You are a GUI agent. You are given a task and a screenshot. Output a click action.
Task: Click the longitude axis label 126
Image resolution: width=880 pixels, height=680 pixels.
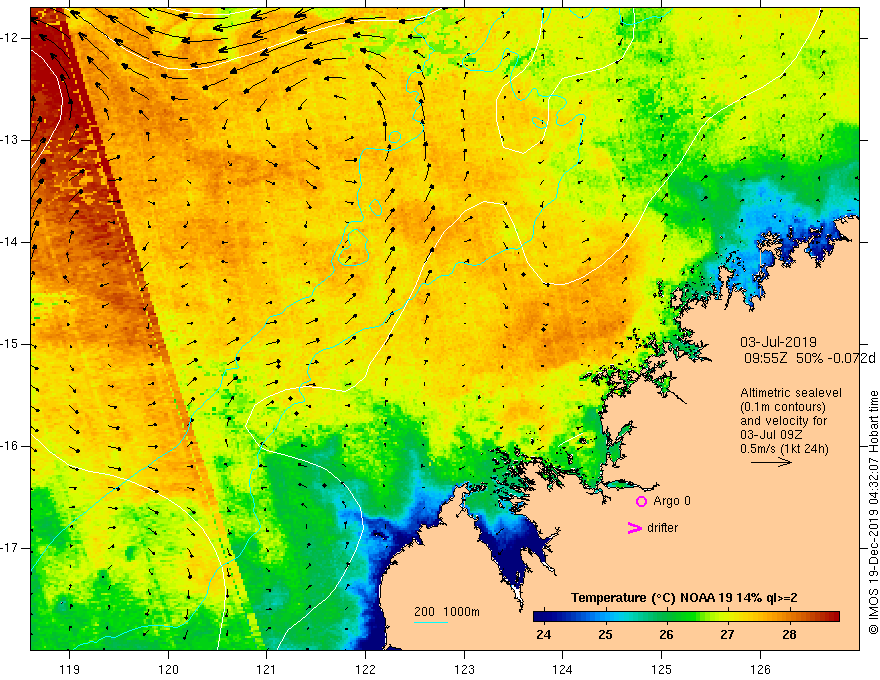point(760,669)
